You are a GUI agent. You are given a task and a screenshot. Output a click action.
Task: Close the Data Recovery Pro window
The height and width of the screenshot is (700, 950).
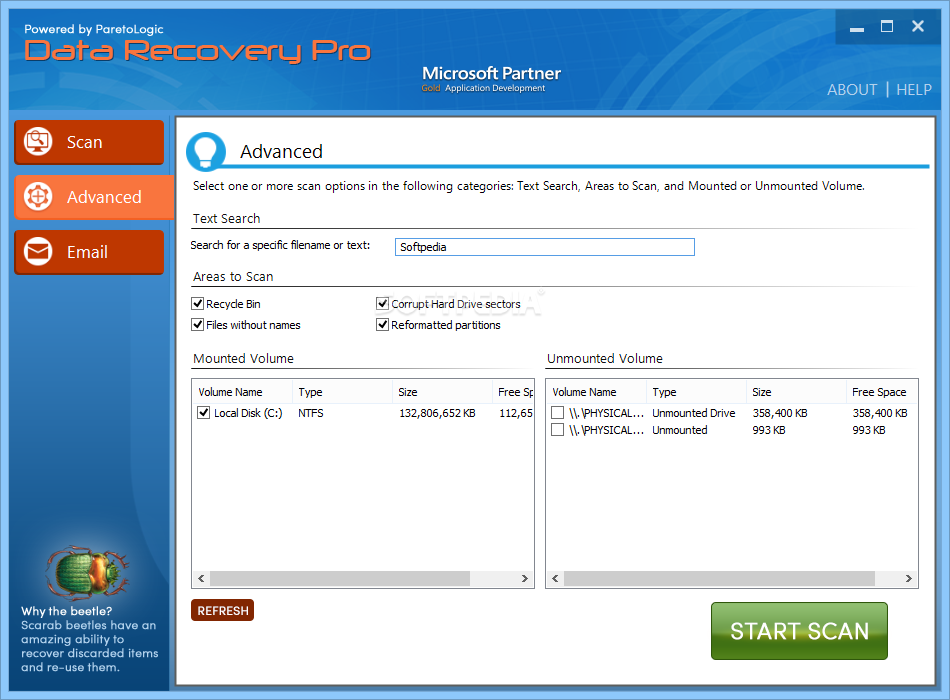917,26
